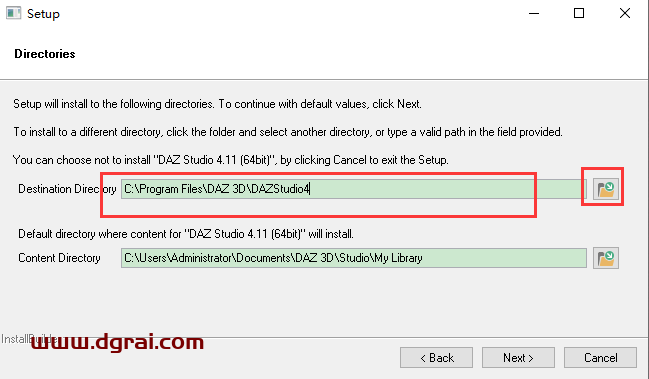Click the www.dgrai.com watermark
Viewport: 649px width, 379px height.
pyautogui.click(x=118, y=342)
